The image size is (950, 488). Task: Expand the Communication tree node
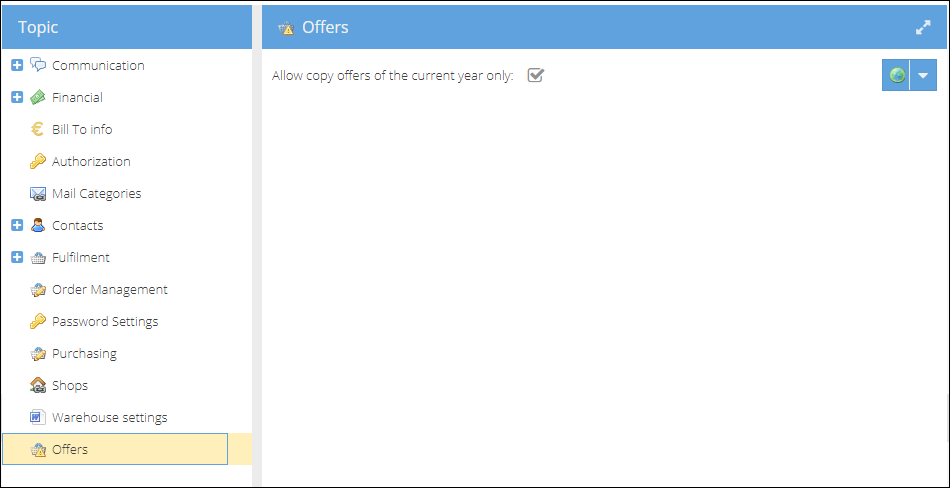[x=17, y=65]
